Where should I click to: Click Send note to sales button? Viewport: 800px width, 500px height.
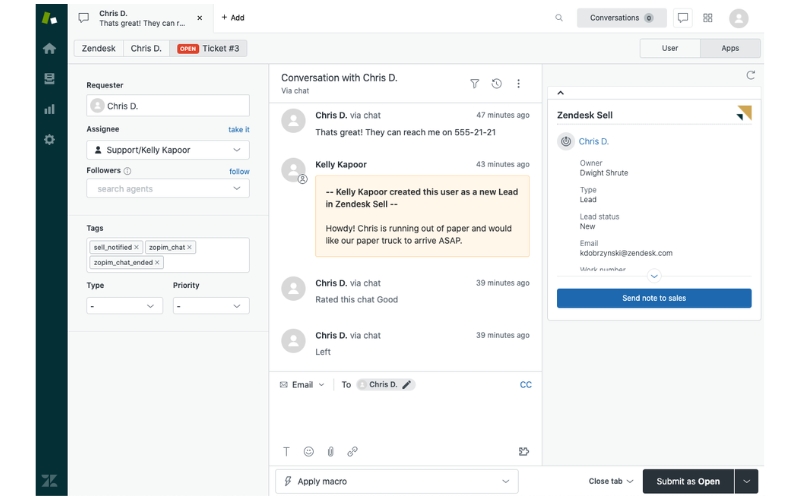click(654, 298)
